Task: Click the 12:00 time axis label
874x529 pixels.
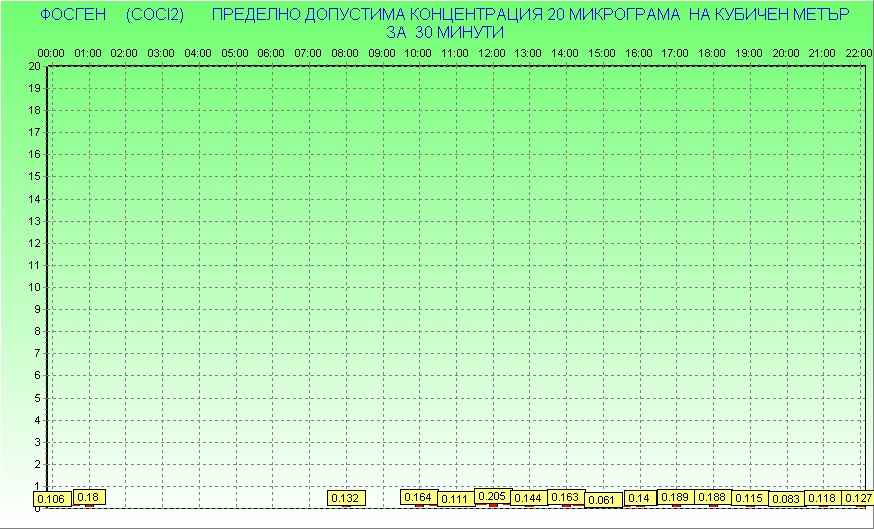Action: [491, 53]
